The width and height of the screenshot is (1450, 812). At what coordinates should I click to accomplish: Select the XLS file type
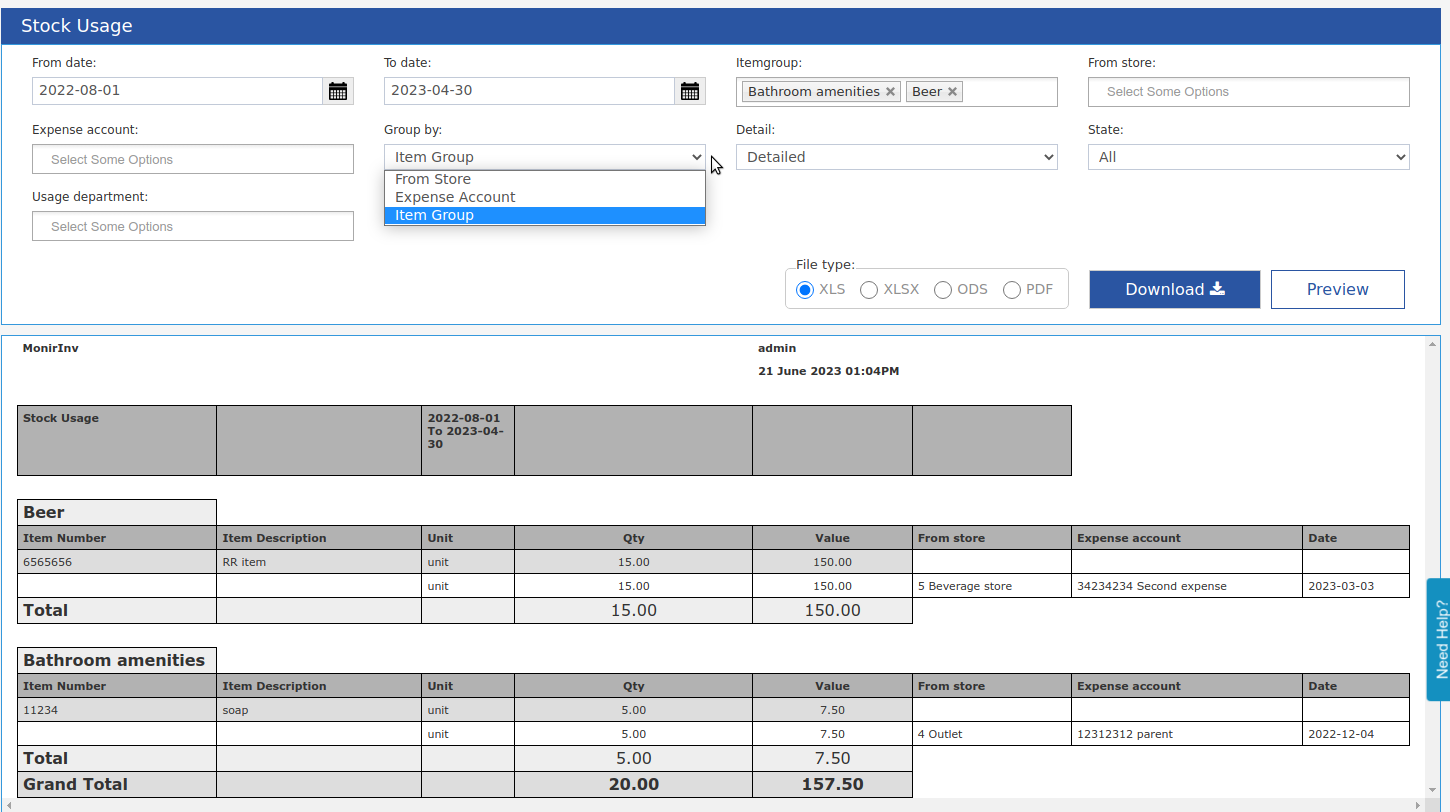click(805, 290)
